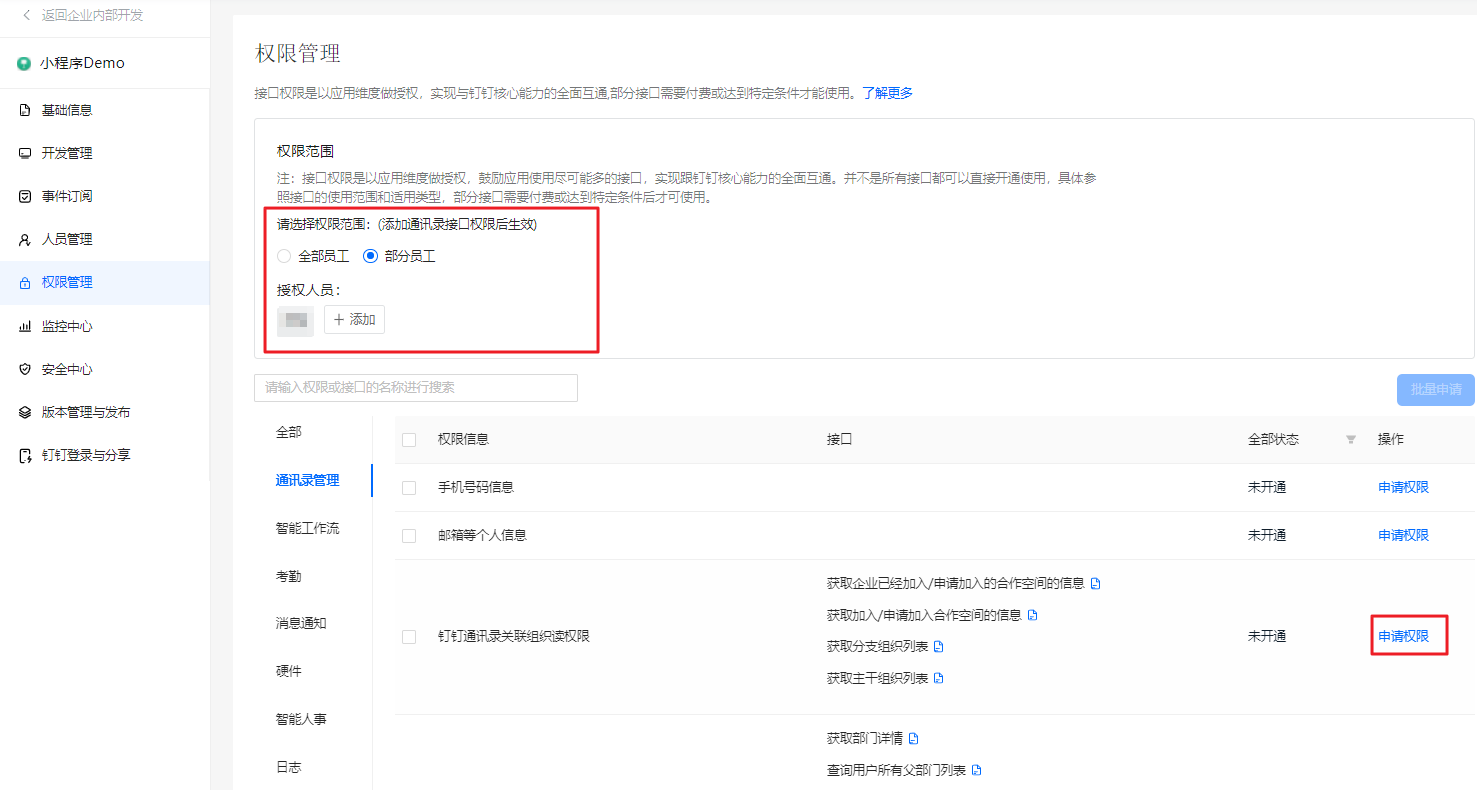Follow the 了解更多 link

(887, 93)
